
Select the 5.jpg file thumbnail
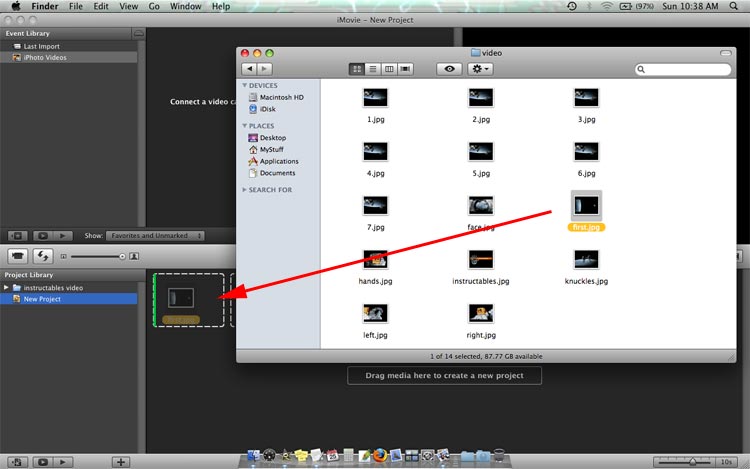coord(481,152)
